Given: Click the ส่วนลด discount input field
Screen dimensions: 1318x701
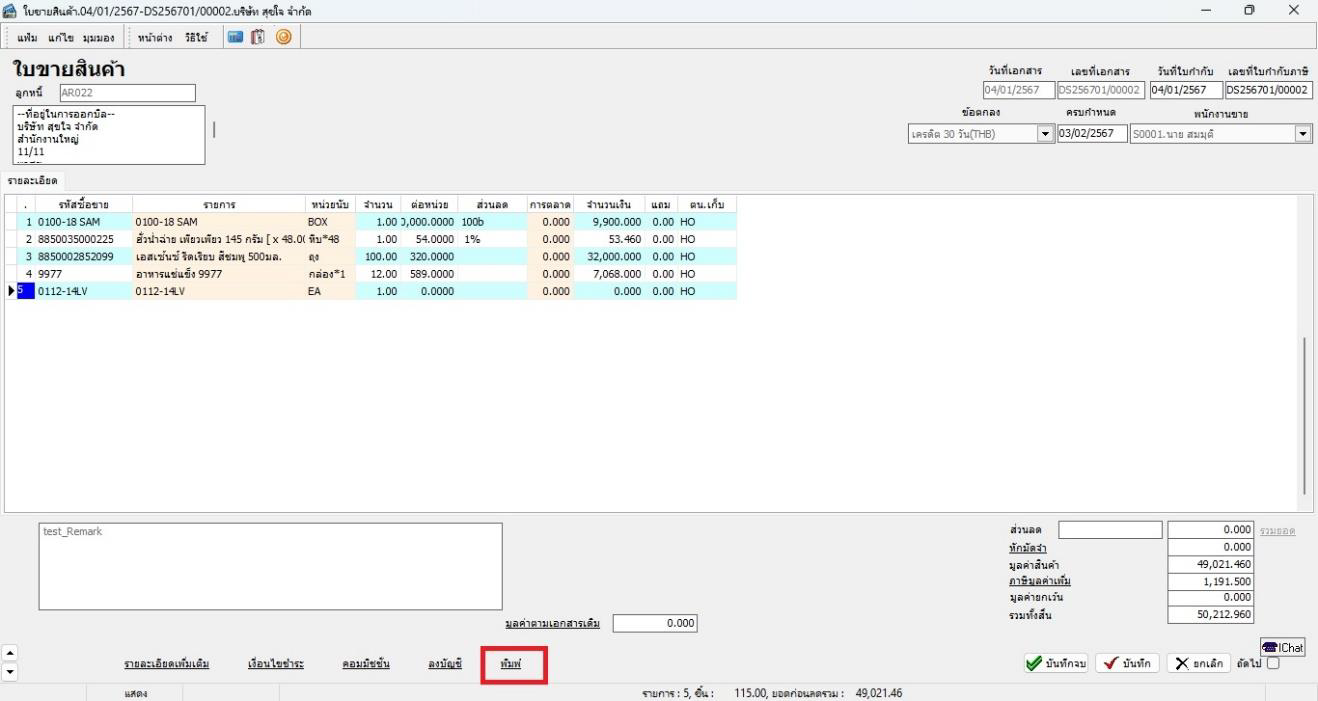Looking at the screenshot, I should tap(1110, 530).
